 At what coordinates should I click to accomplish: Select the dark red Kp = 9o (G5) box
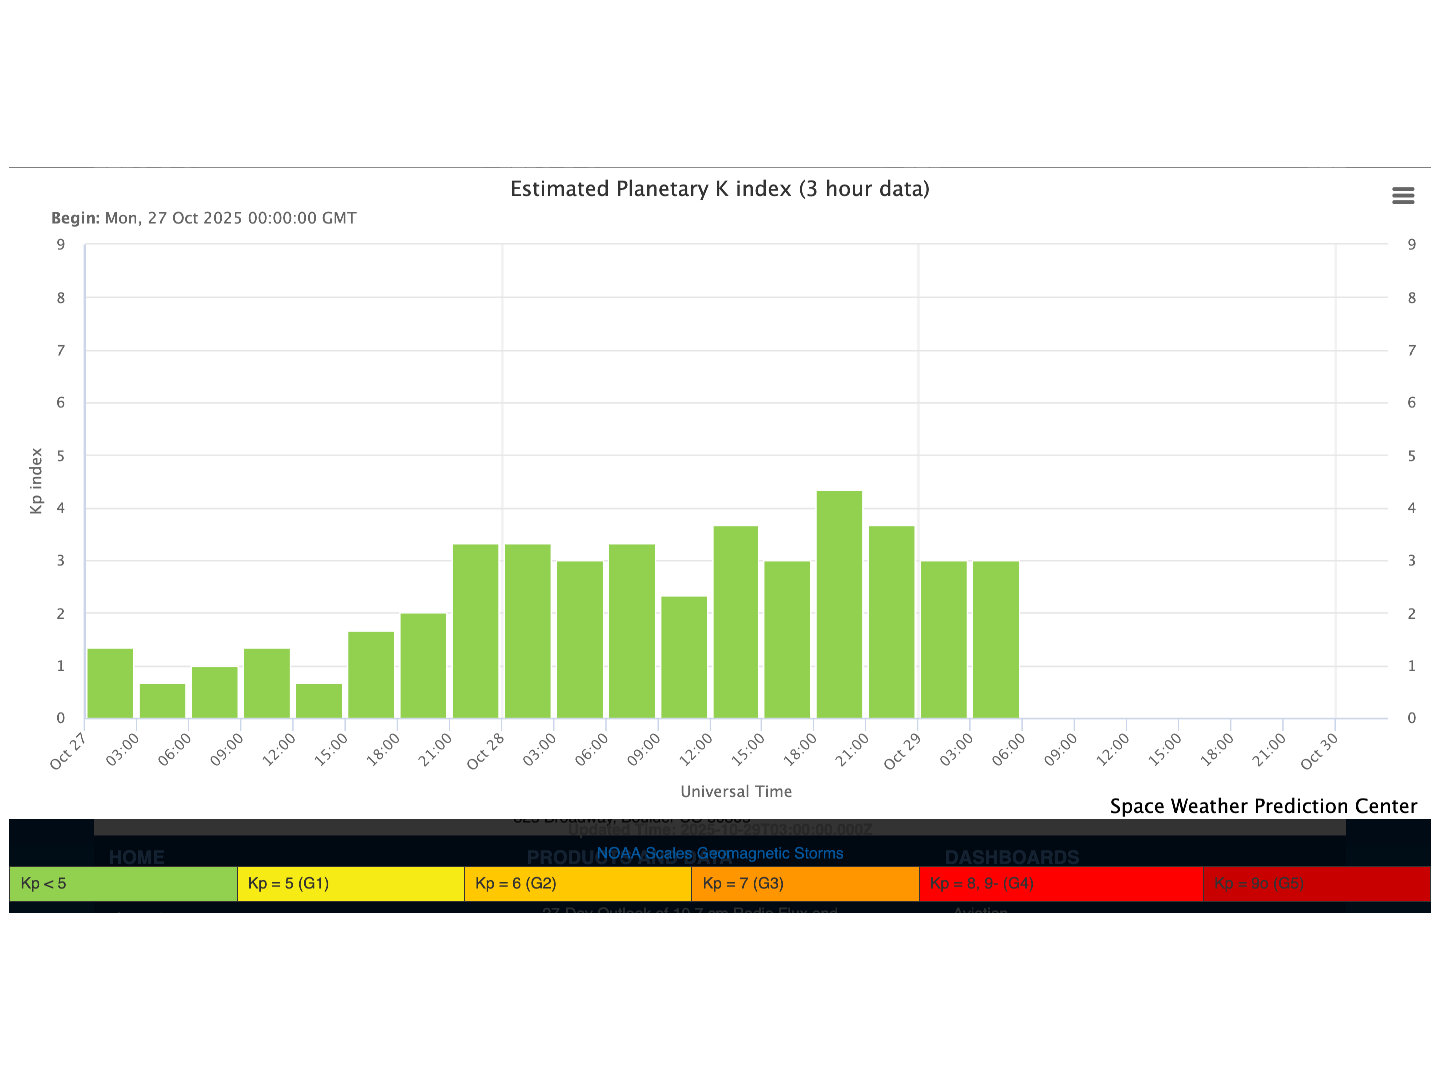pos(1315,884)
